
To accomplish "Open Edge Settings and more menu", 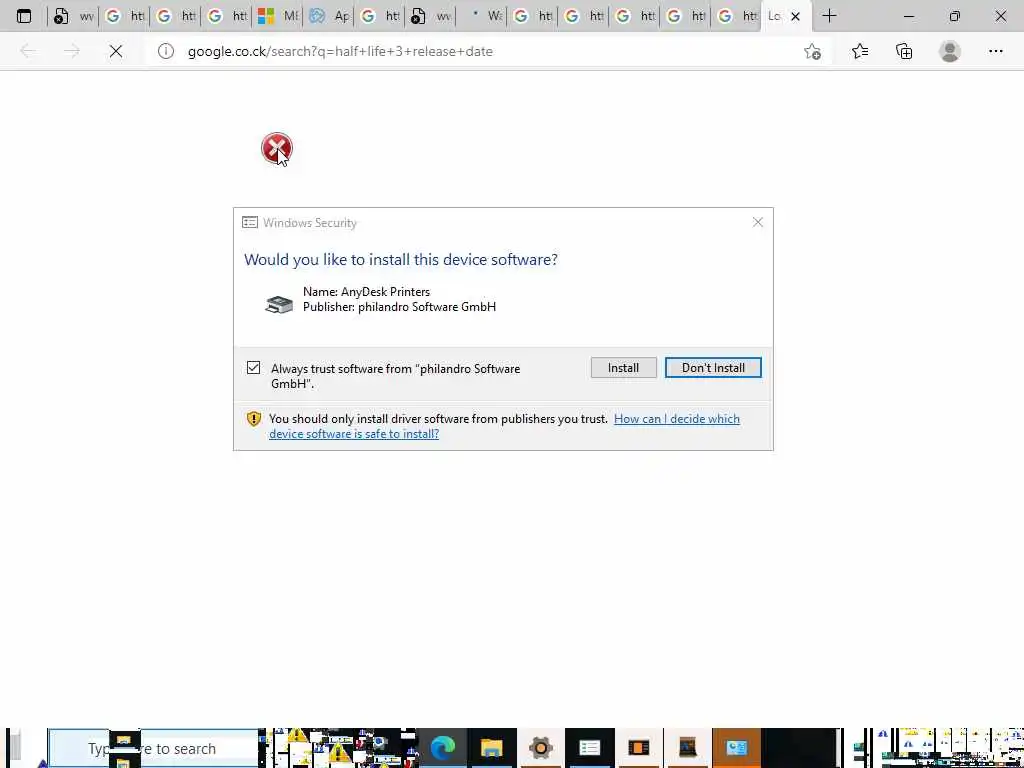I will pos(995,51).
